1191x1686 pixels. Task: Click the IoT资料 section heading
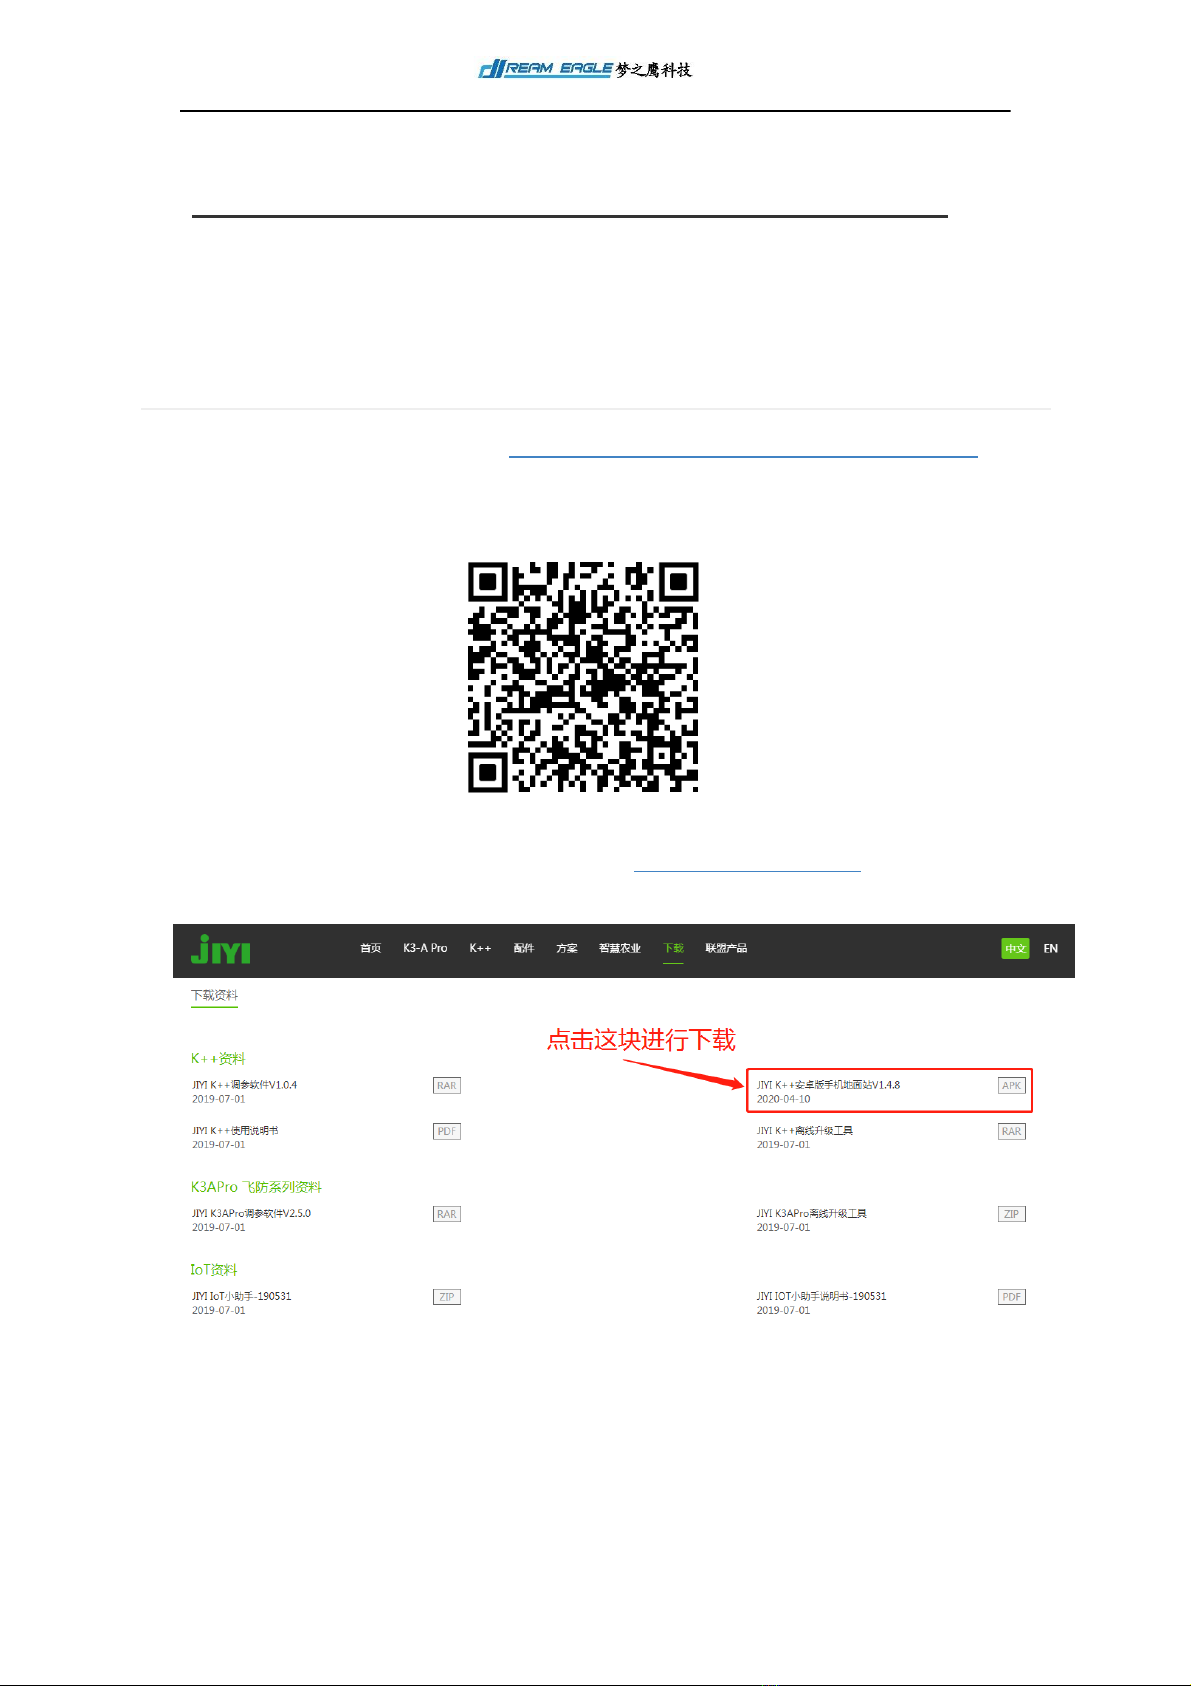pos(214,1270)
